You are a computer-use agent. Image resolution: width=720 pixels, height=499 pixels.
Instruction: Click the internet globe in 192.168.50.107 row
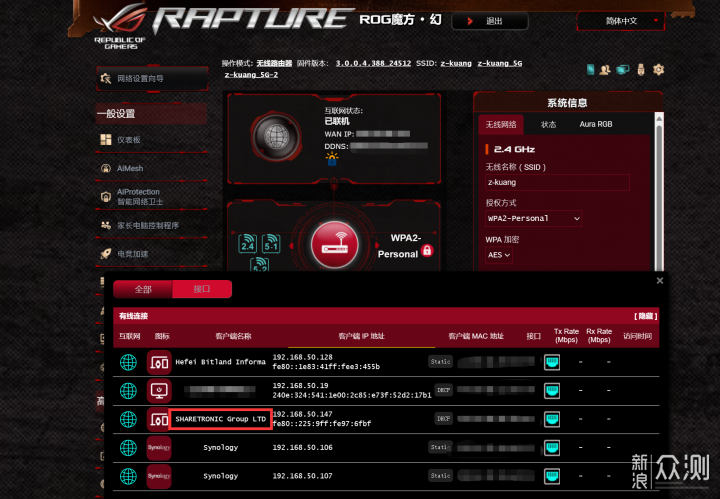[x=128, y=476]
